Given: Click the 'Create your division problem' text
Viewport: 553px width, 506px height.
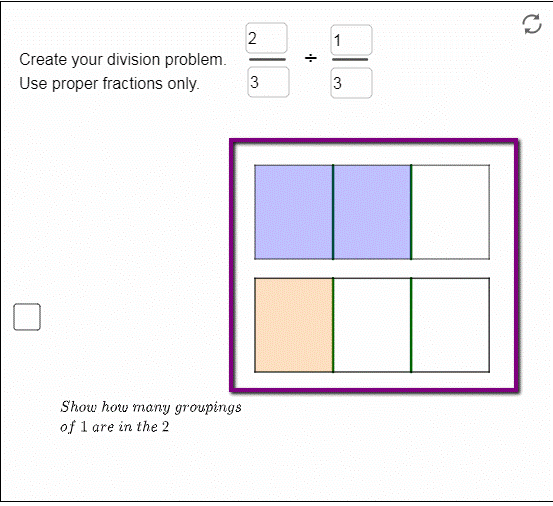Looking at the screenshot, I should [x=123, y=59].
